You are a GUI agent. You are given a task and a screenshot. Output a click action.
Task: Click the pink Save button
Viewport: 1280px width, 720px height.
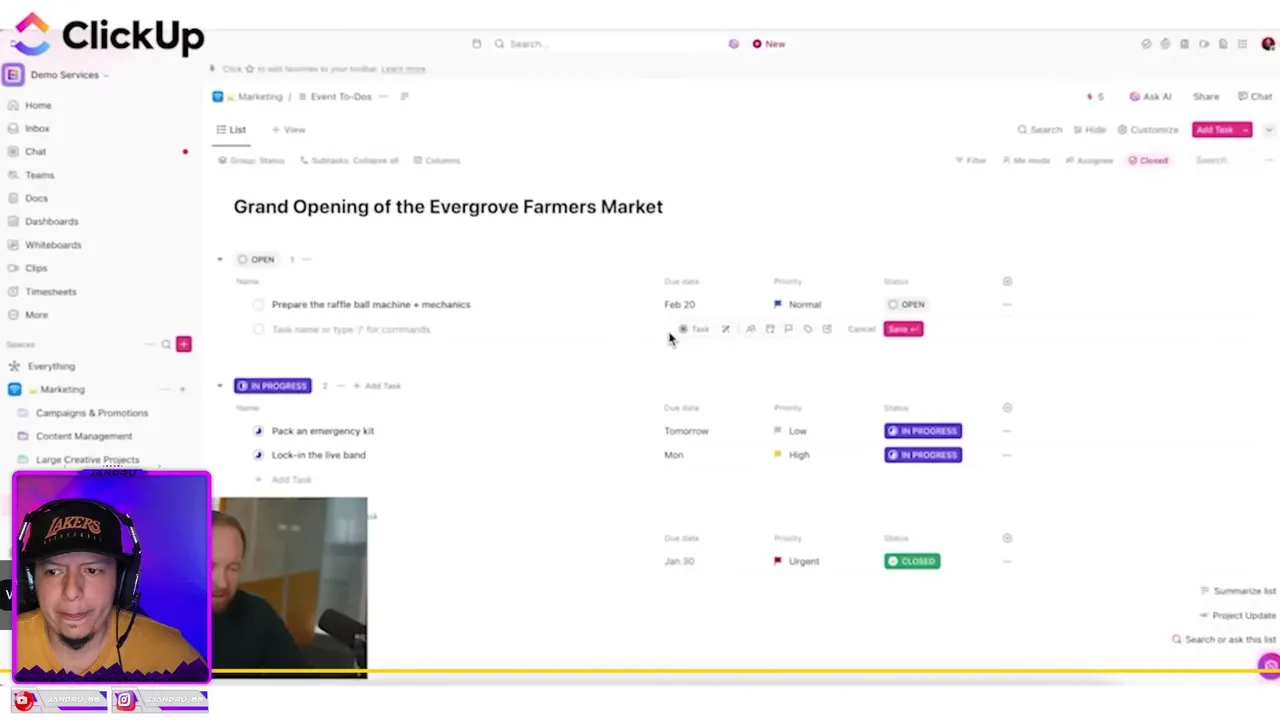[x=903, y=329]
